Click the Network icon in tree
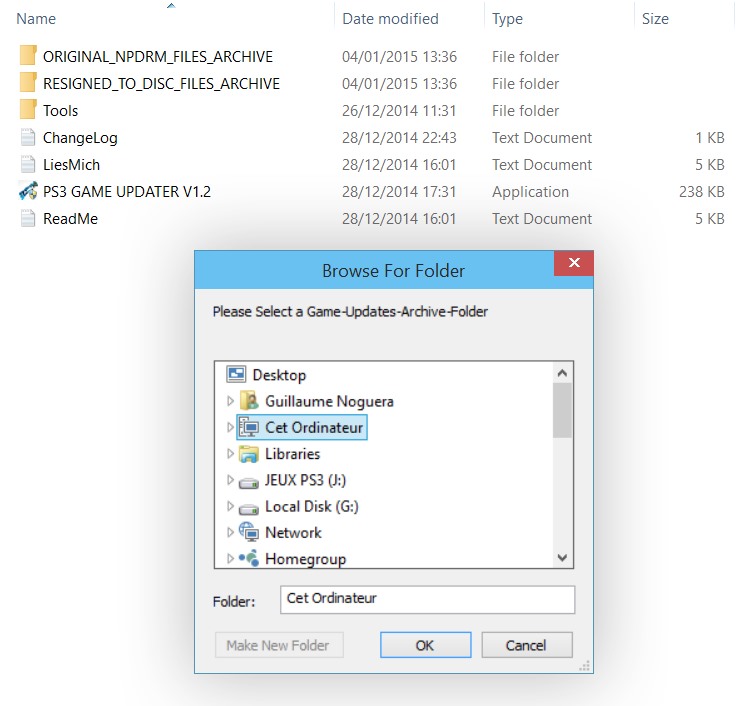745x706 pixels. pos(249,532)
